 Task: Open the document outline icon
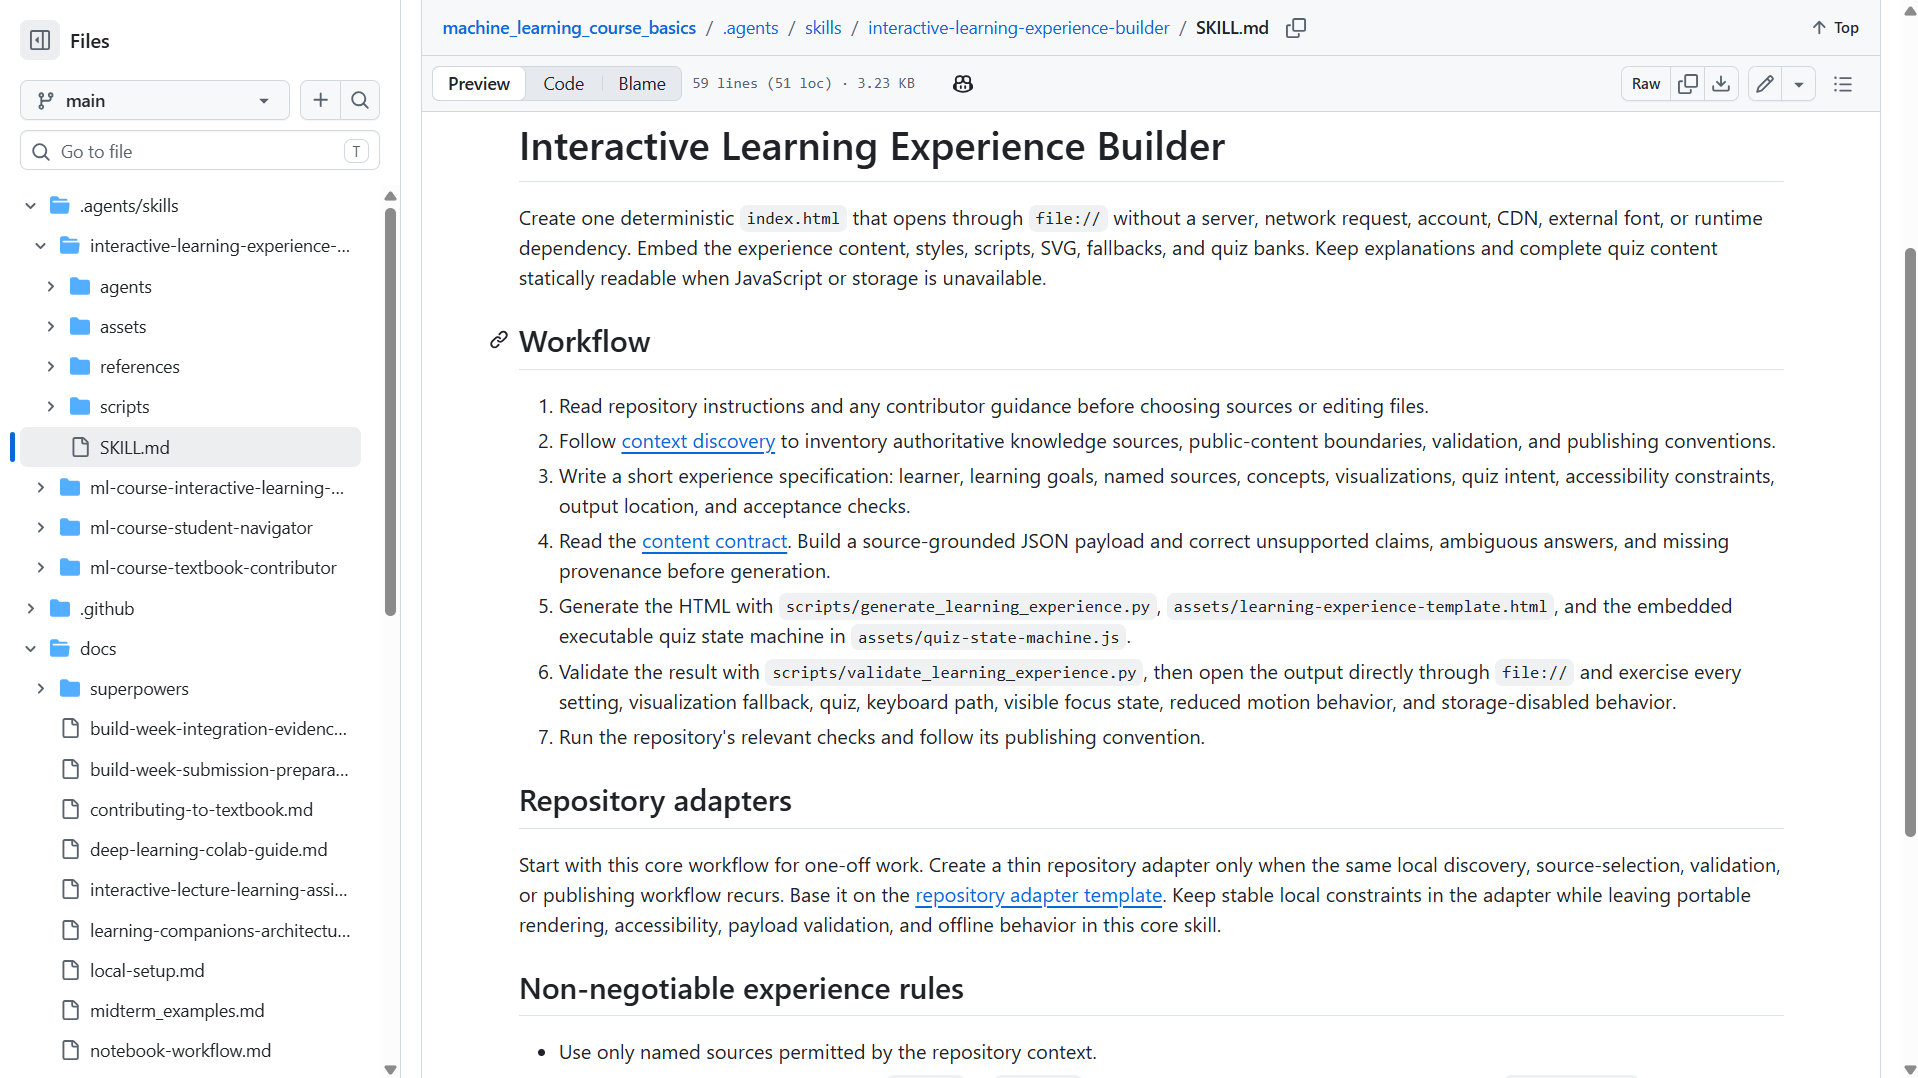click(1843, 84)
